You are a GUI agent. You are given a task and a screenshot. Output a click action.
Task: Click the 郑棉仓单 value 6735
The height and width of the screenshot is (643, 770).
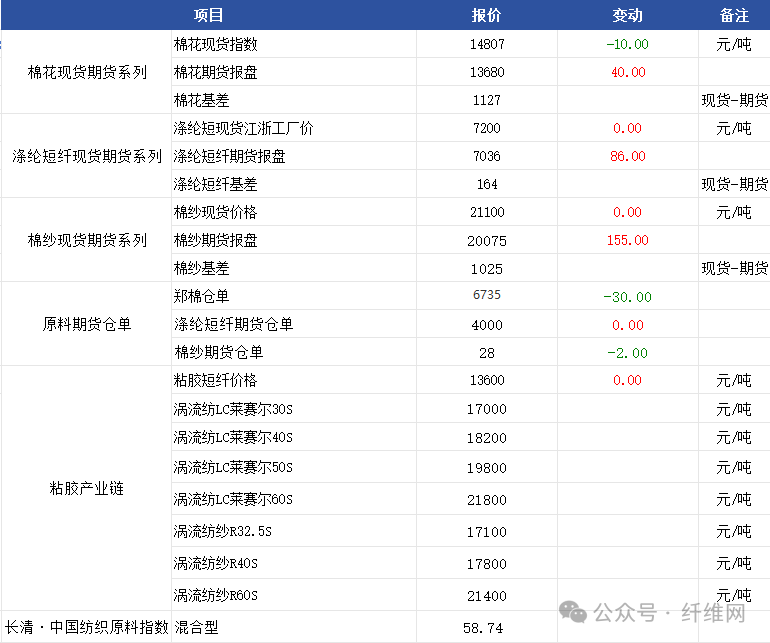click(x=486, y=296)
